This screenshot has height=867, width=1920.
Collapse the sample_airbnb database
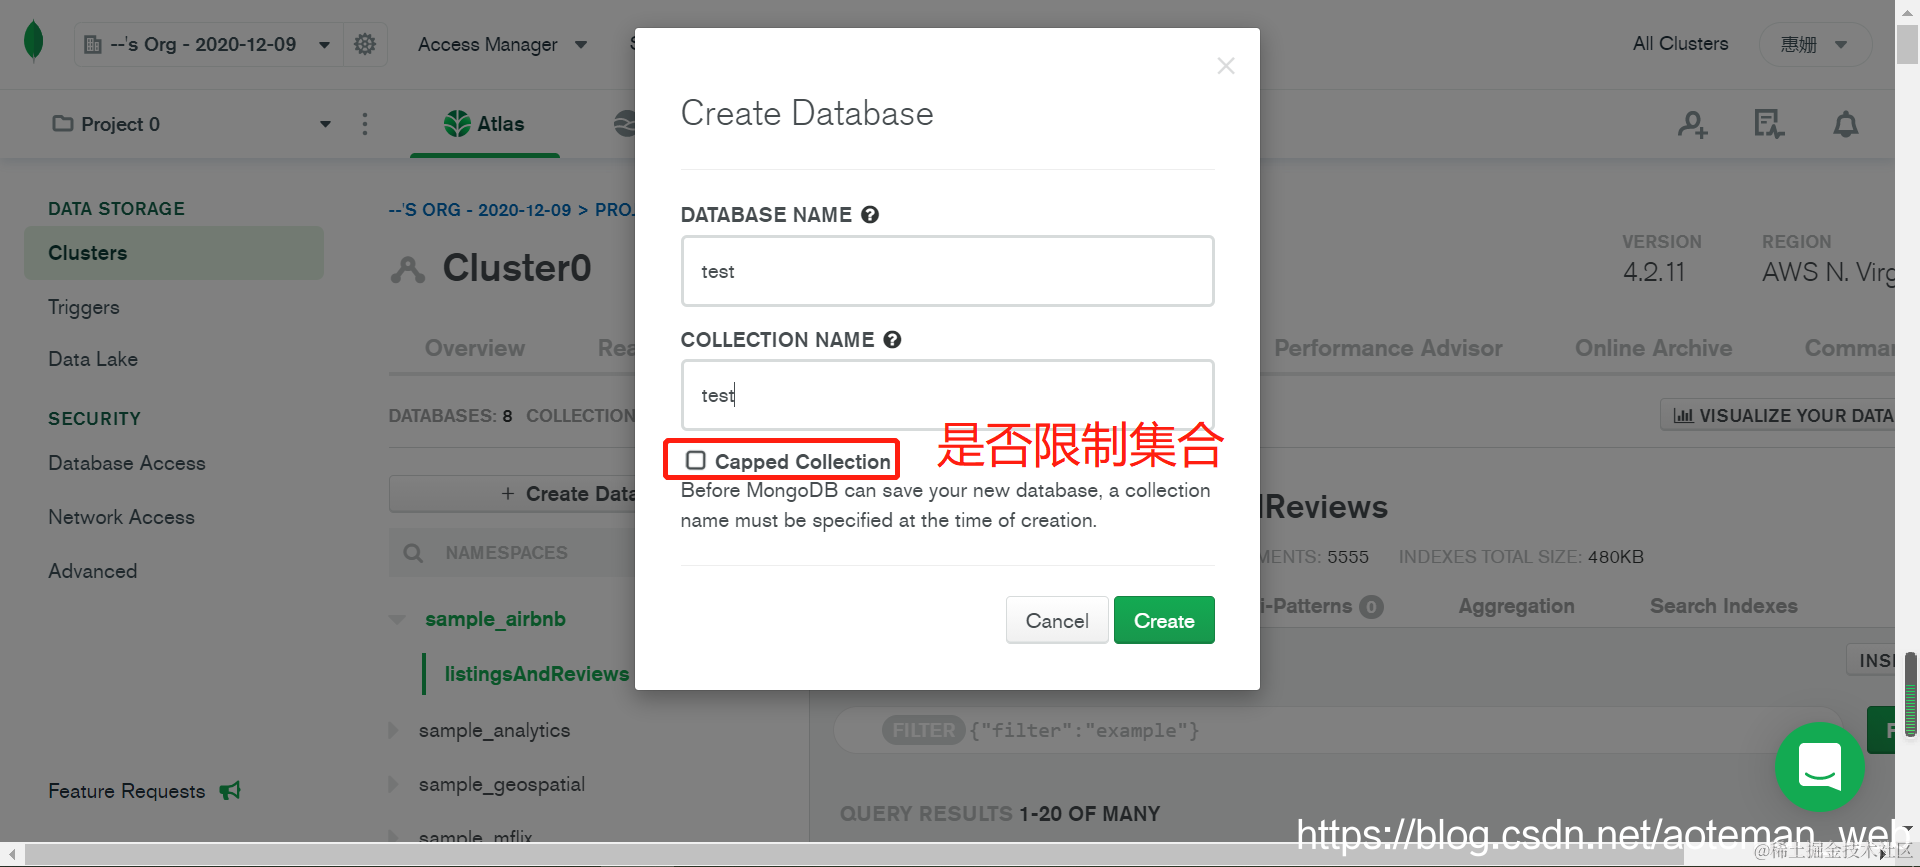(x=398, y=620)
